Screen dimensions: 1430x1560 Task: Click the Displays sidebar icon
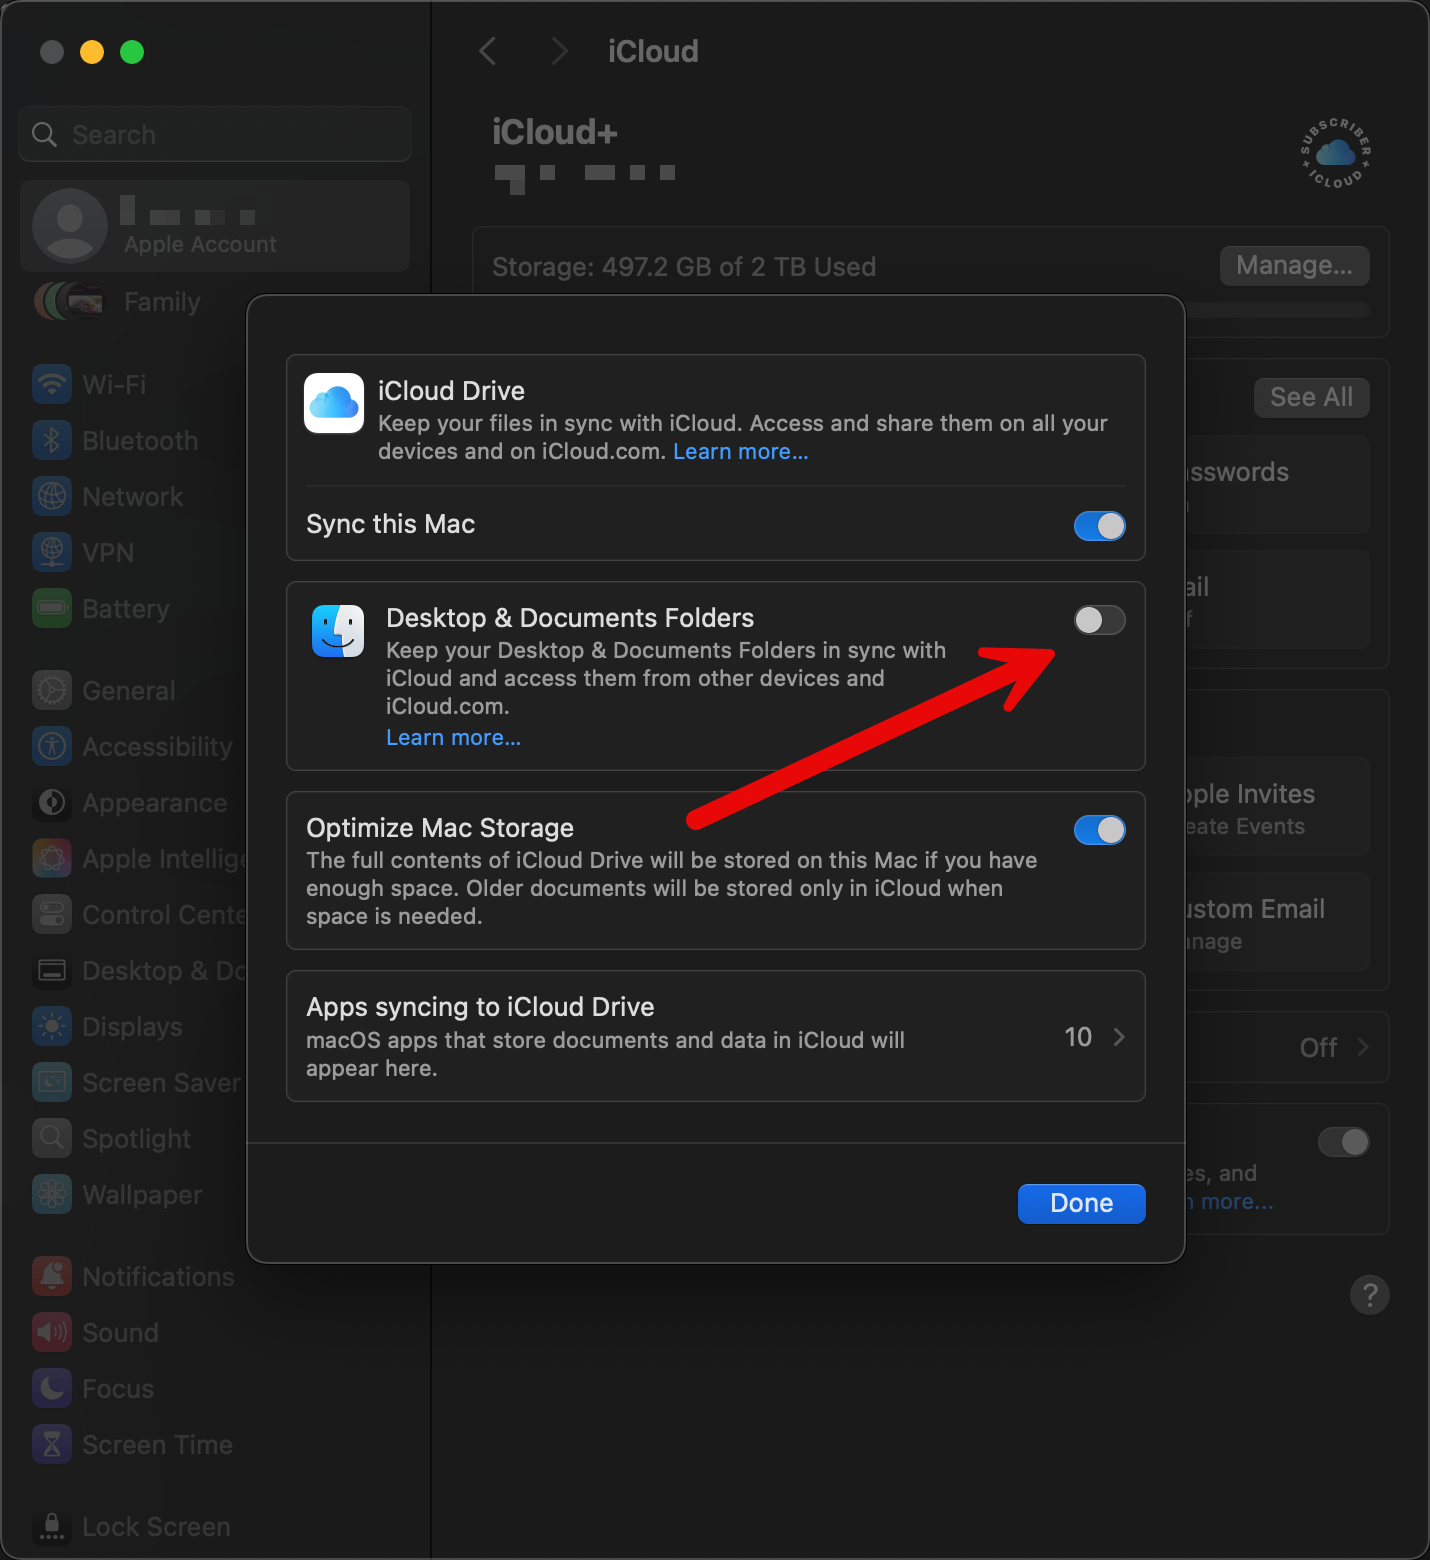pyautogui.click(x=52, y=1026)
